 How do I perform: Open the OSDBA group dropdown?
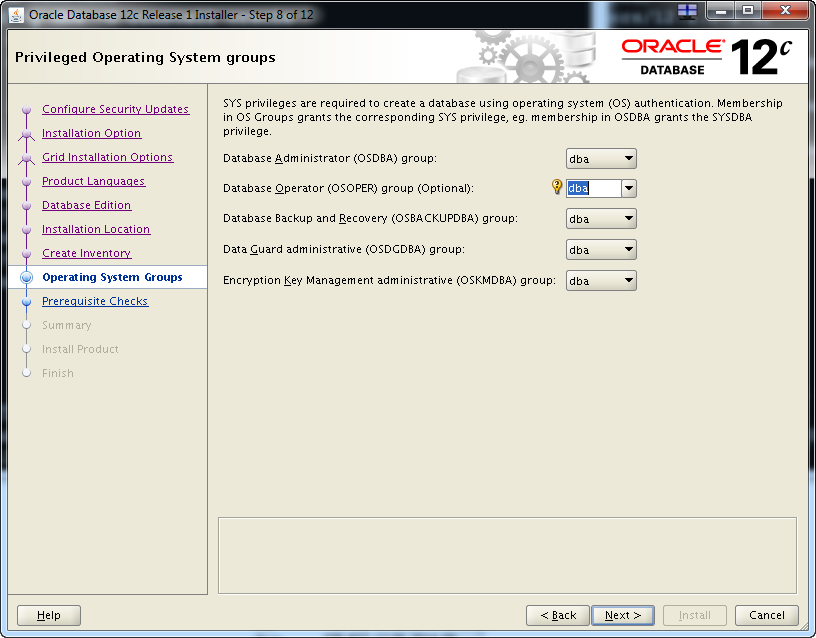[601, 159]
